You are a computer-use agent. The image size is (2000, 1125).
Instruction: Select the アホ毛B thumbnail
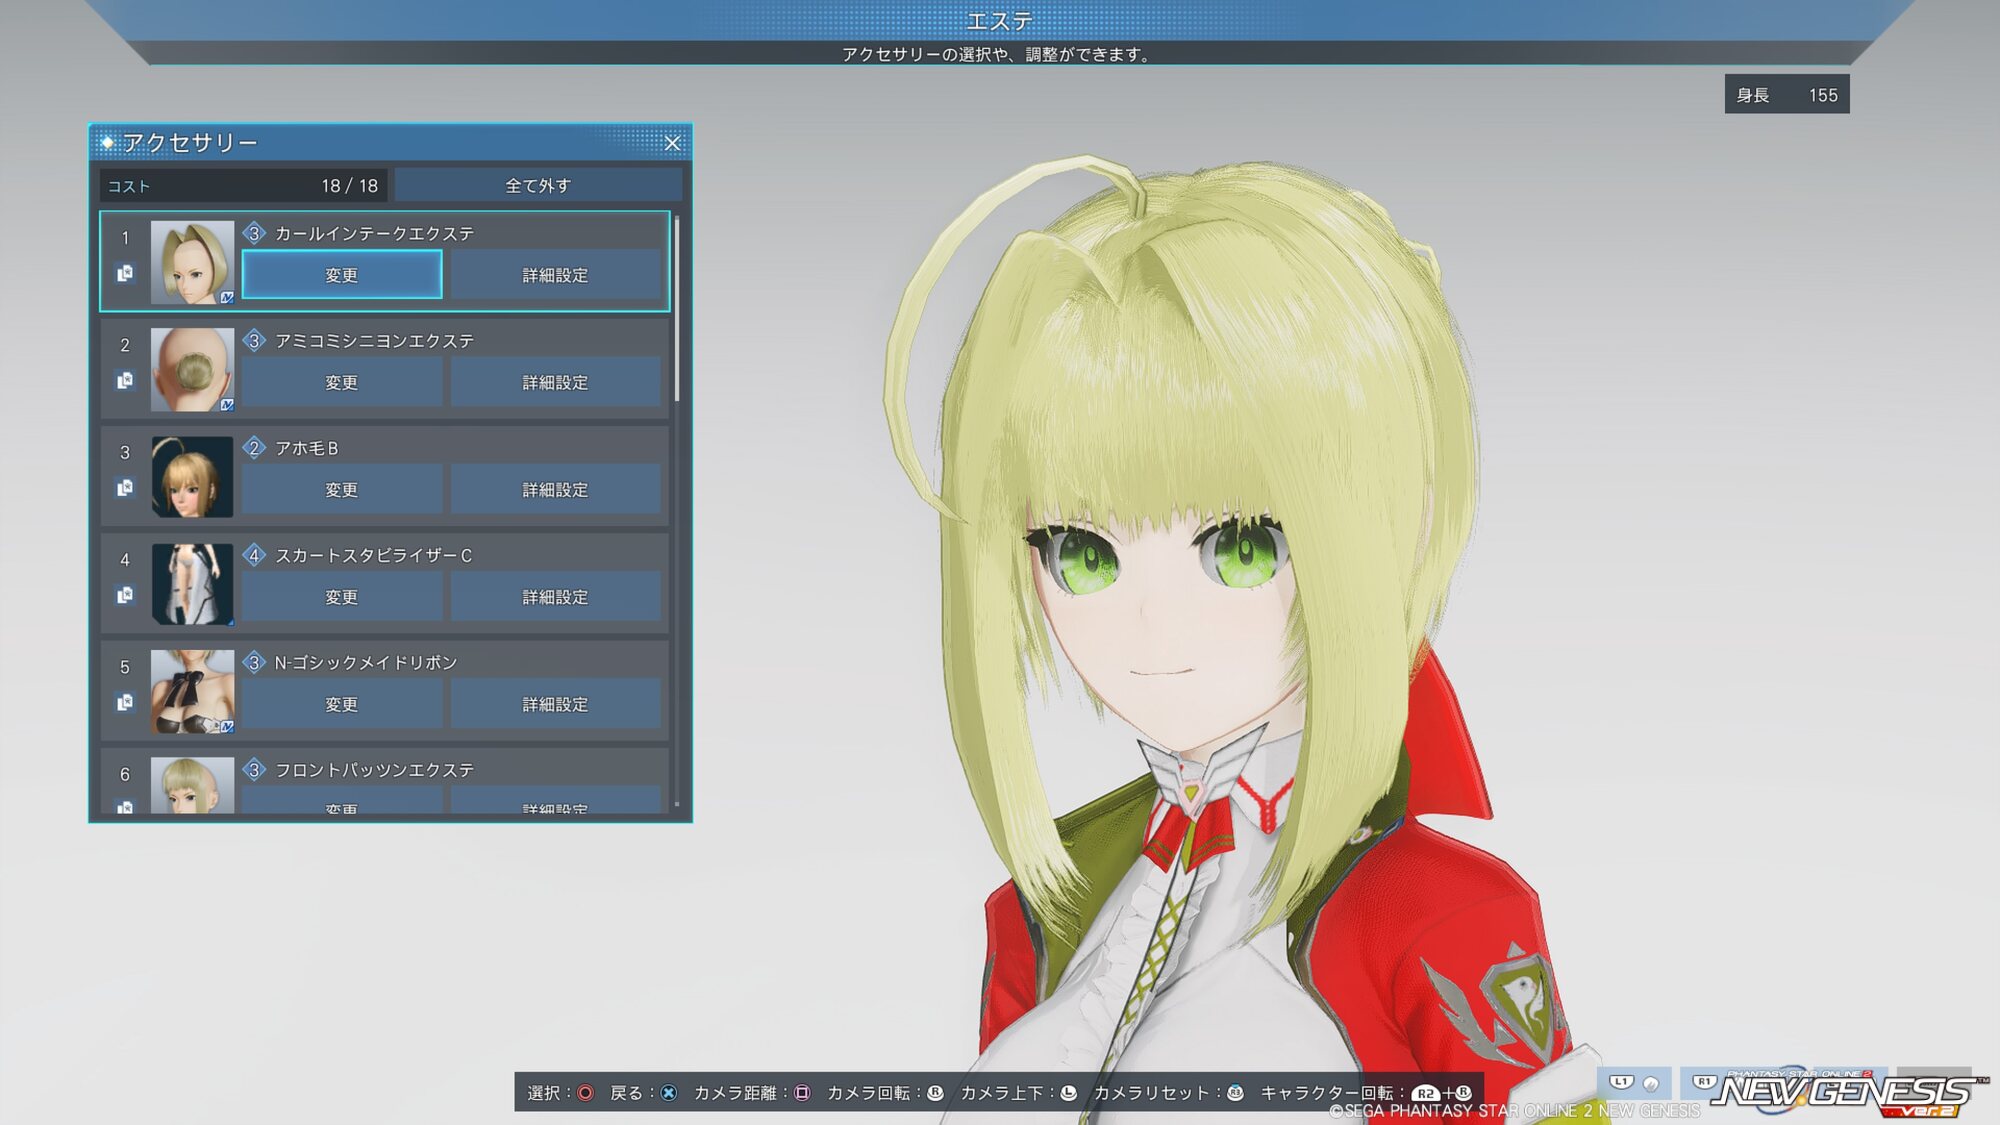coord(192,476)
